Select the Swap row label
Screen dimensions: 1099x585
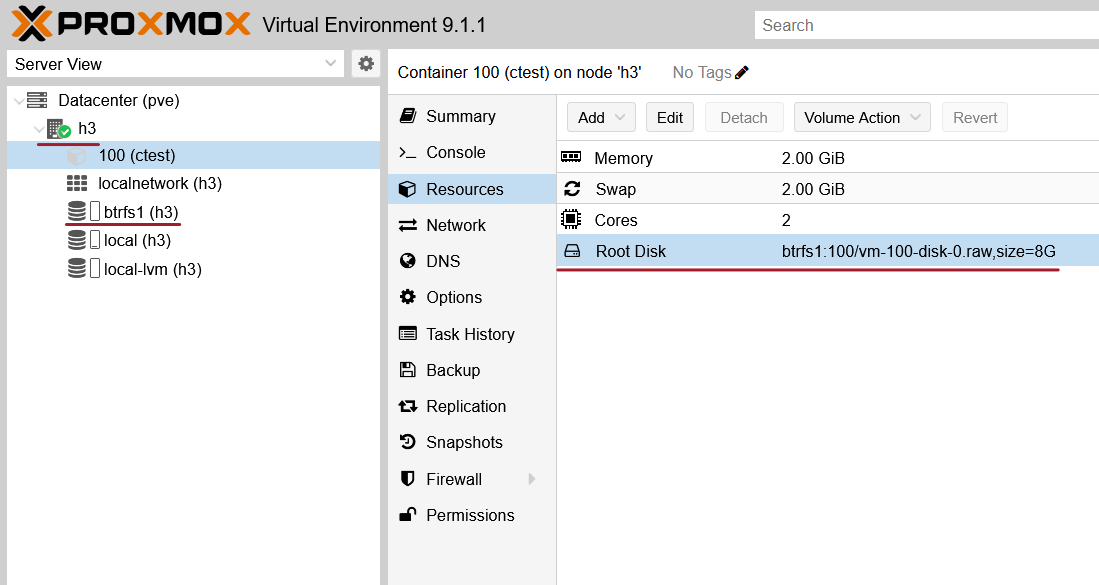click(x=615, y=189)
